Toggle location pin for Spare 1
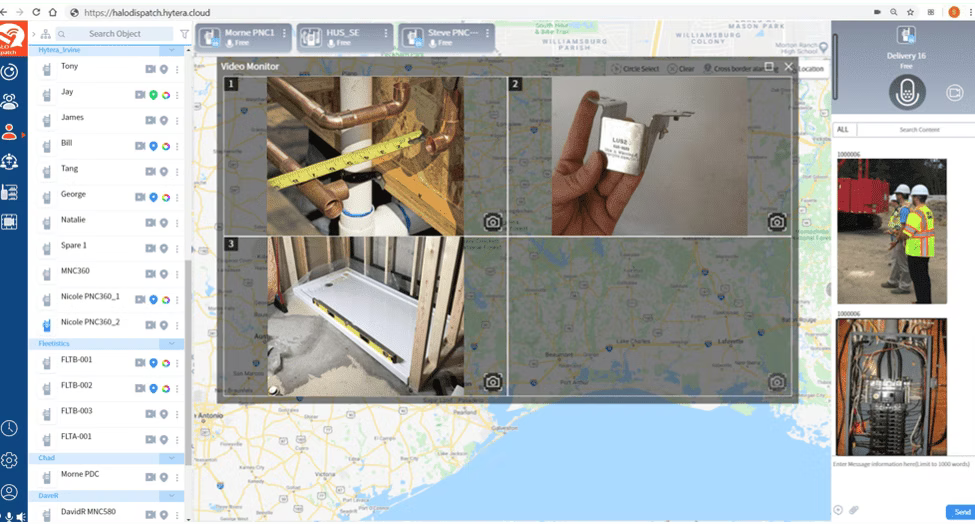This screenshot has width=975, height=525. (x=164, y=249)
